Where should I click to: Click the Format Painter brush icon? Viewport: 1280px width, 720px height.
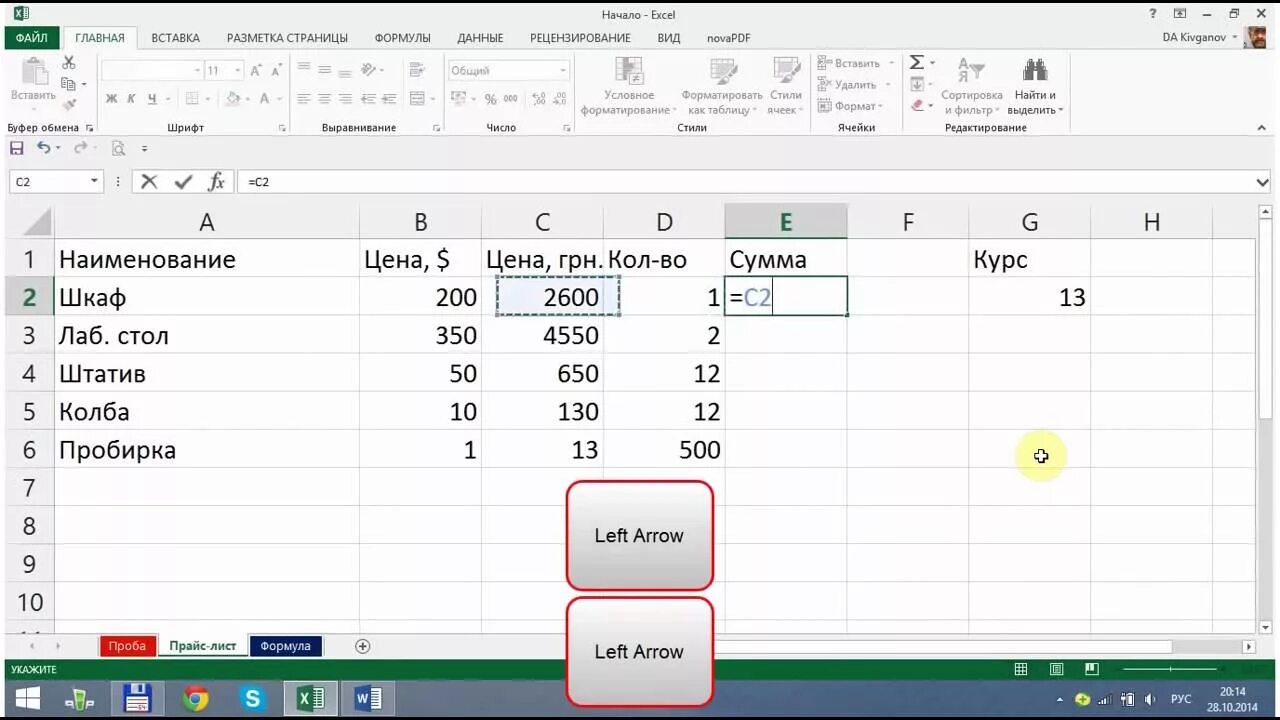click(x=69, y=104)
